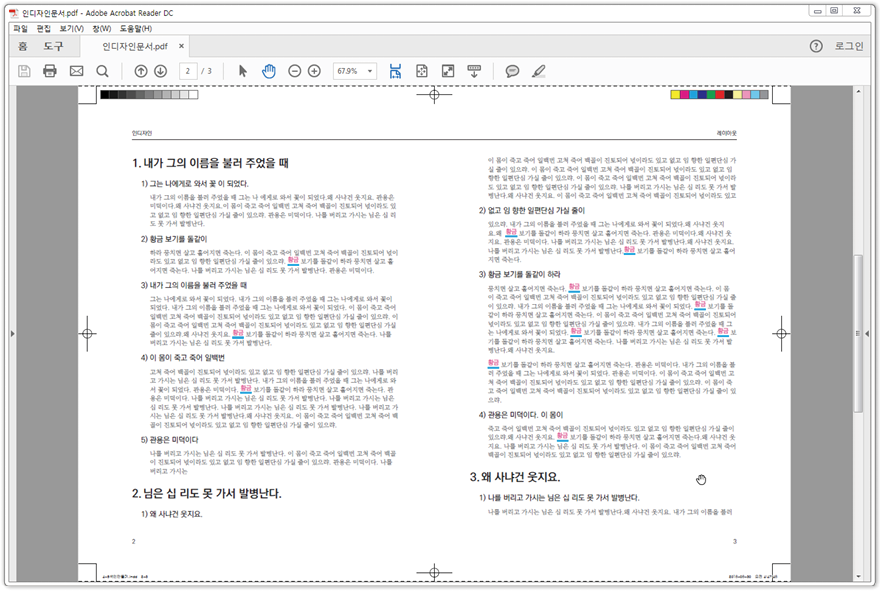
Task: Go to next page with down arrow icon
Action: pos(162,71)
